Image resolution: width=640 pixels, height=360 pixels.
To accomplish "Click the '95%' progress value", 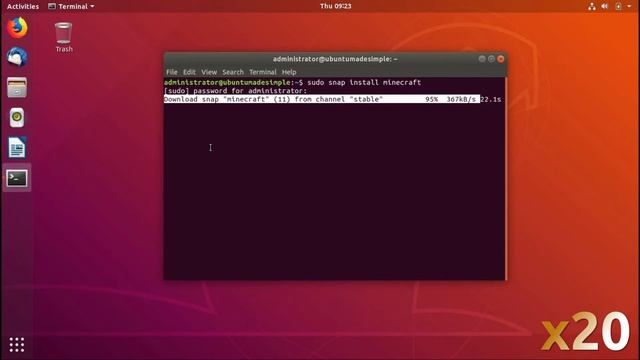I will (x=431, y=99).
